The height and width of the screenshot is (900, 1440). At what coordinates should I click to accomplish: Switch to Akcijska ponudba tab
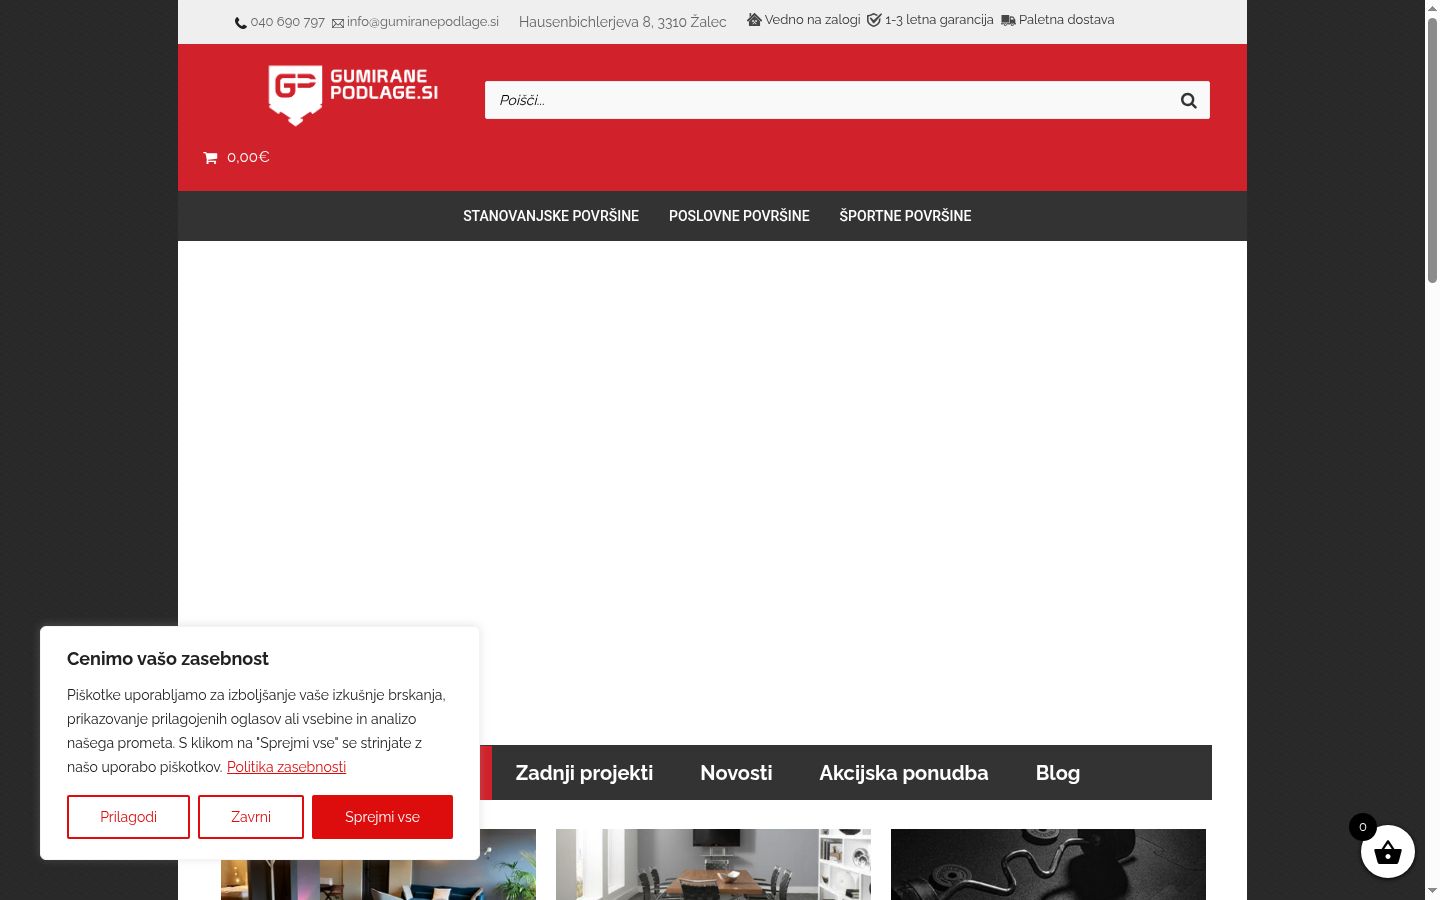point(904,773)
